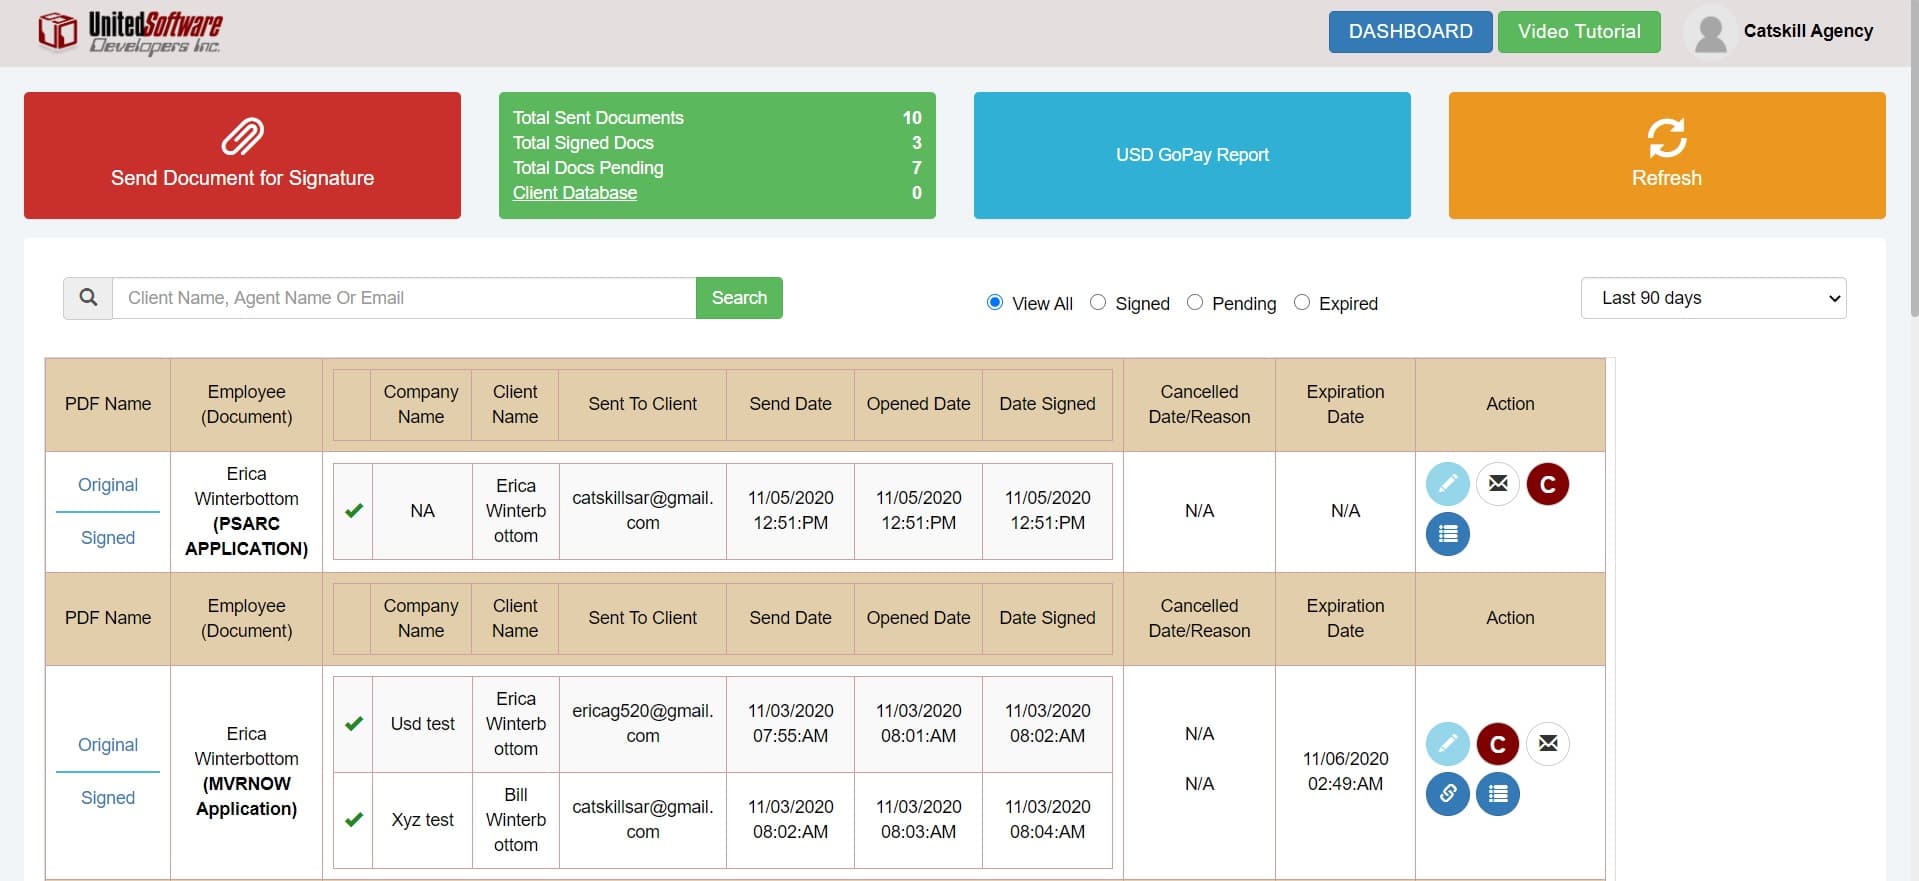Open the list icon in the MVRNOW application row
Image resolution: width=1919 pixels, height=881 pixels.
[1497, 794]
